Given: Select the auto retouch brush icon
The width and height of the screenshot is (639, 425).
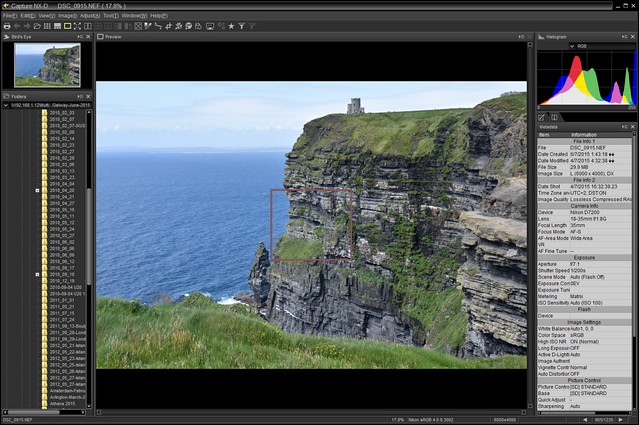Looking at the screenshot, I should (178, 26).
